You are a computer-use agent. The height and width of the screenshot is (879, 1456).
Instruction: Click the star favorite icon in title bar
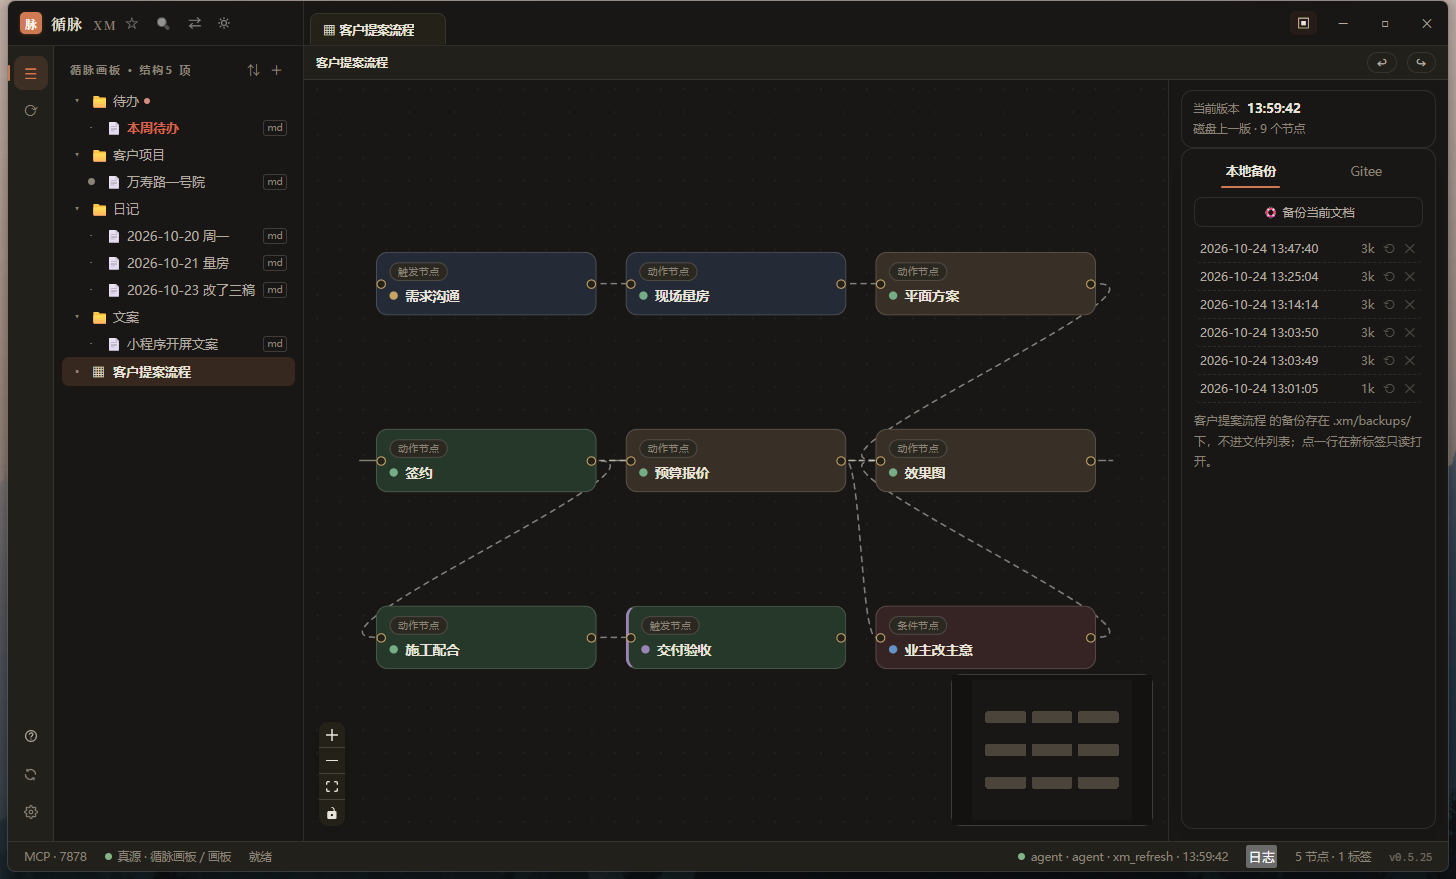tap(132, 23)
